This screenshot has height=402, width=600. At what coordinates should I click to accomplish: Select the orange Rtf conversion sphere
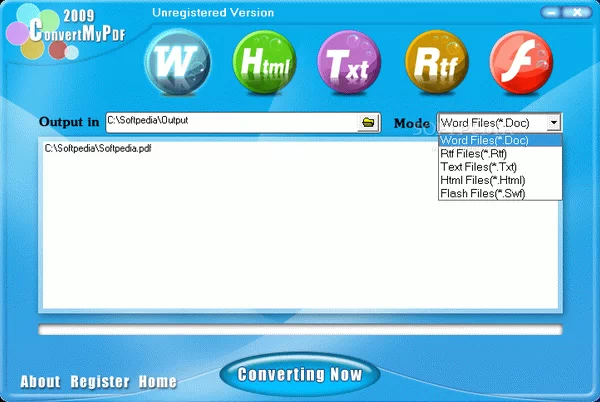[x=437, y=62]
